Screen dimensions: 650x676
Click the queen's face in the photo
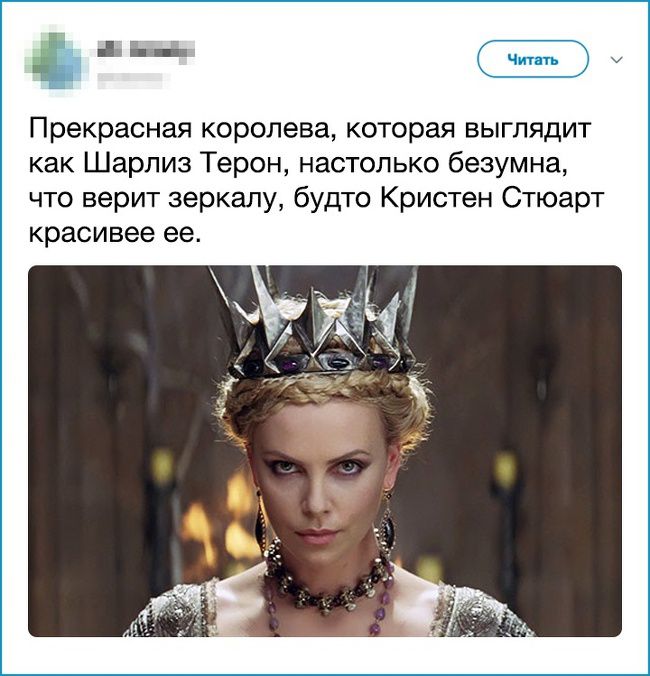pos(324,485)
